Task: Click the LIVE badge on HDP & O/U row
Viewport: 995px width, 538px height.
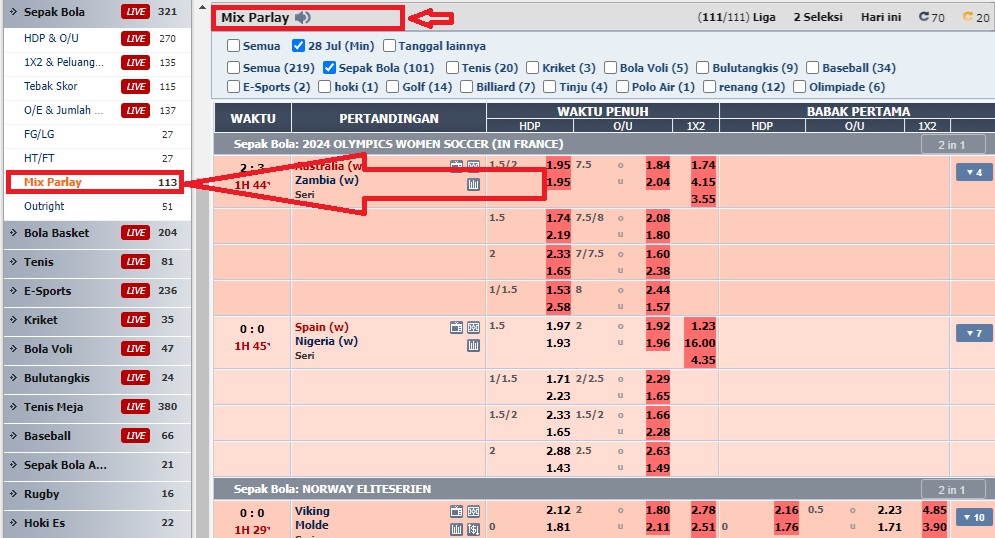Action: 136,38
